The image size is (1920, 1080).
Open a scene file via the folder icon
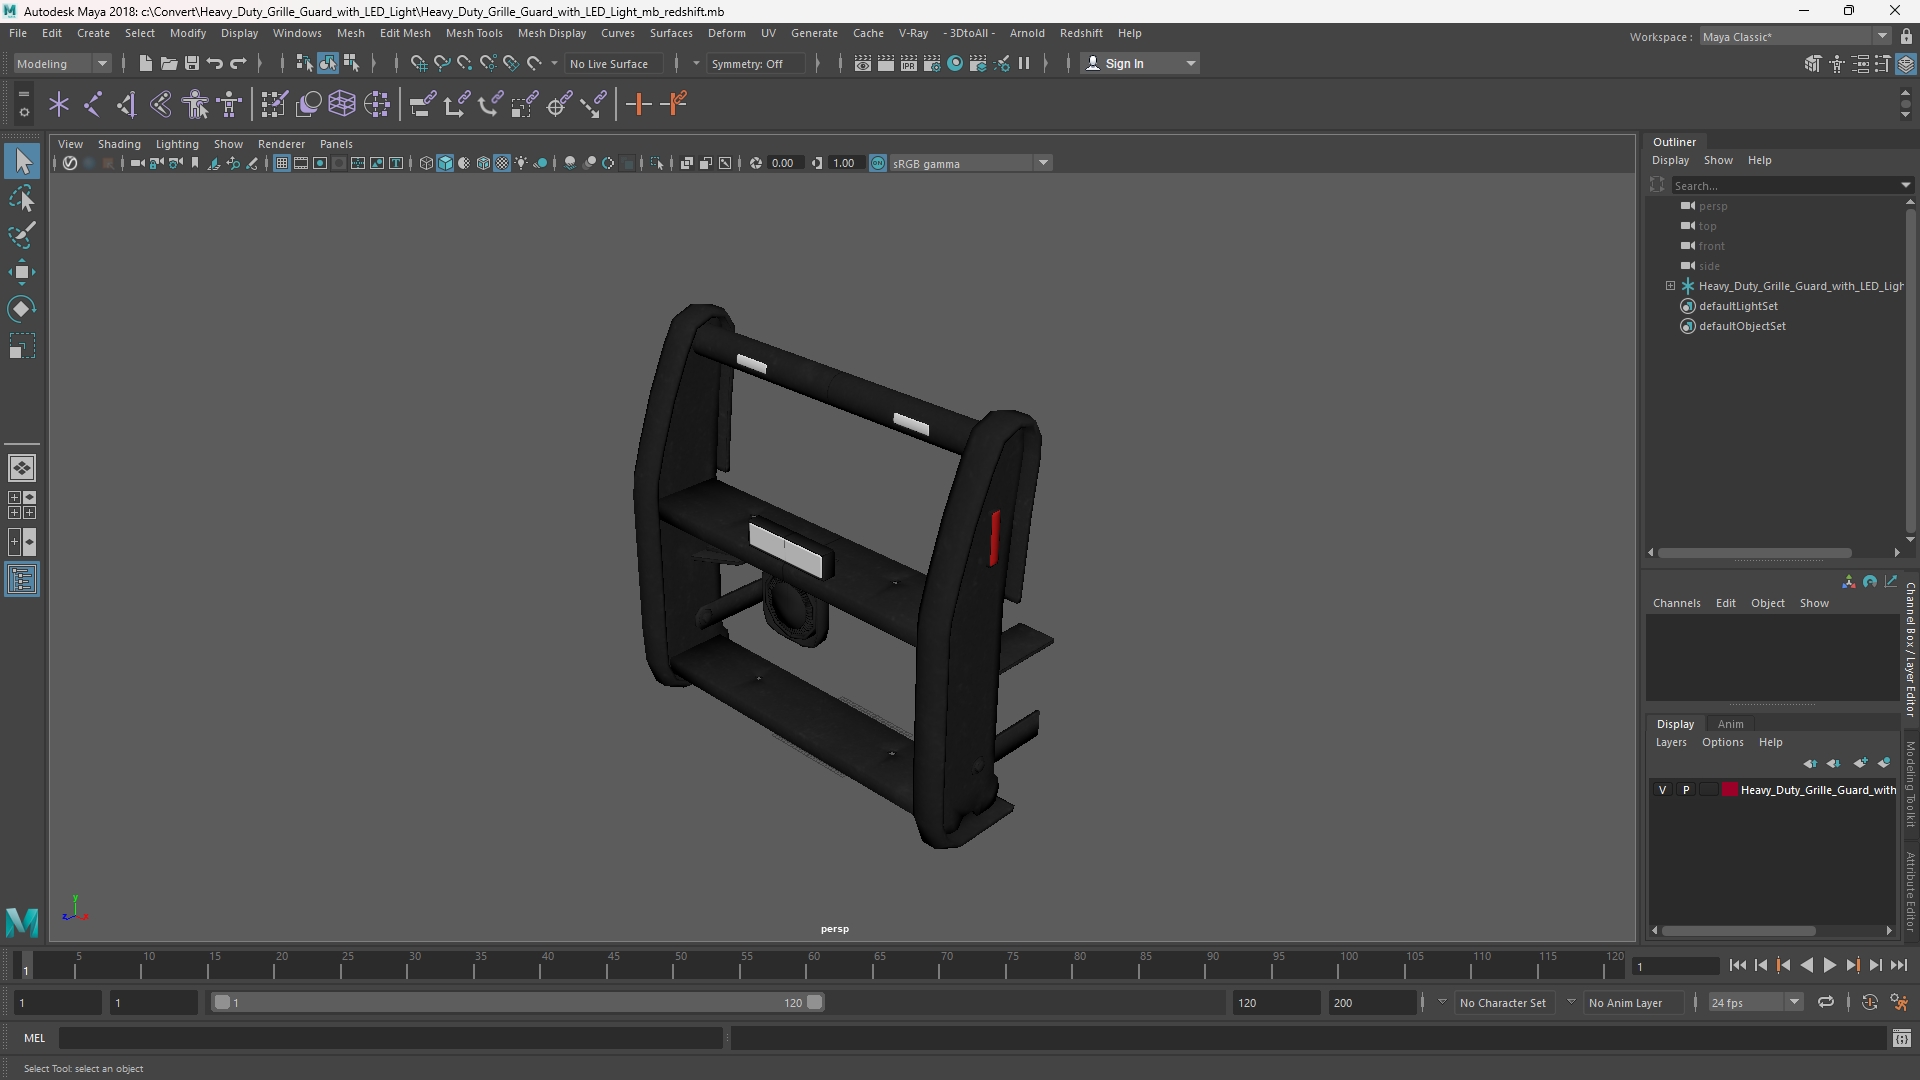coord(169,64)
